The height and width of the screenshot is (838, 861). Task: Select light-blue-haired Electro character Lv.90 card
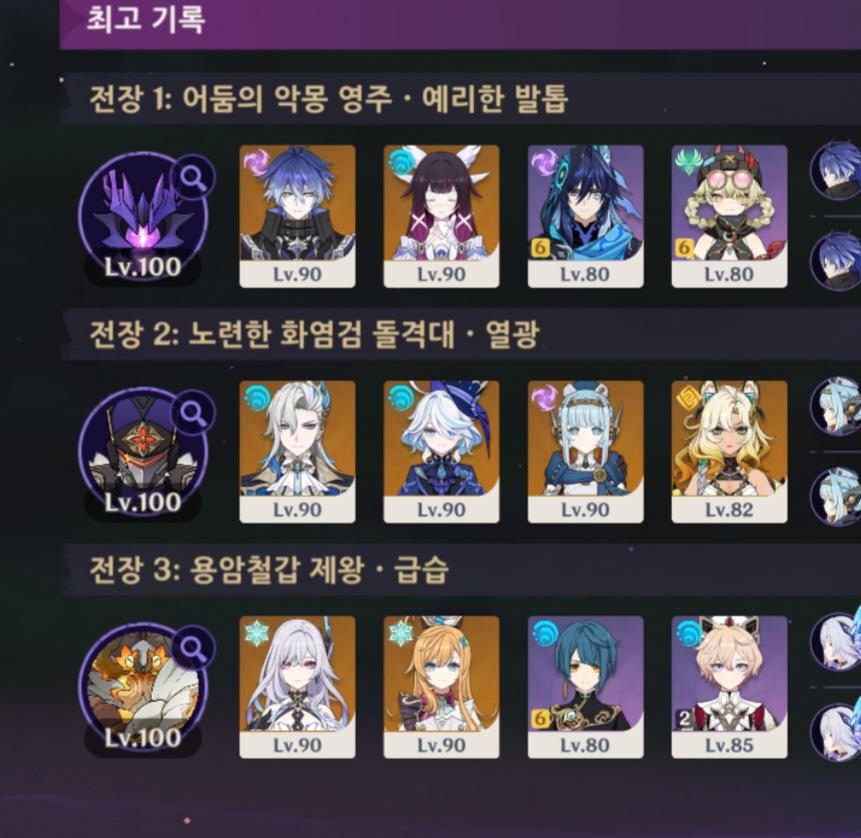pyautogui.click(x=585, y=452)
